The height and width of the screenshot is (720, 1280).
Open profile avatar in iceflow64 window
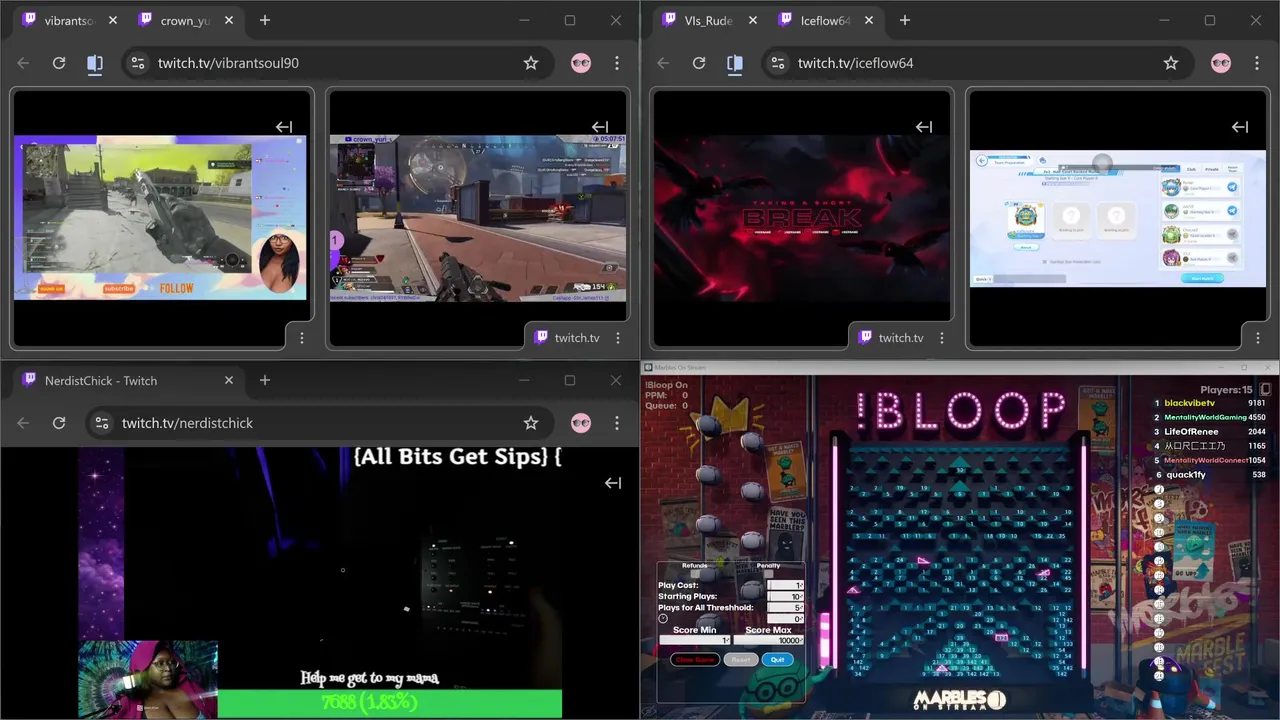click(1221, 63)
